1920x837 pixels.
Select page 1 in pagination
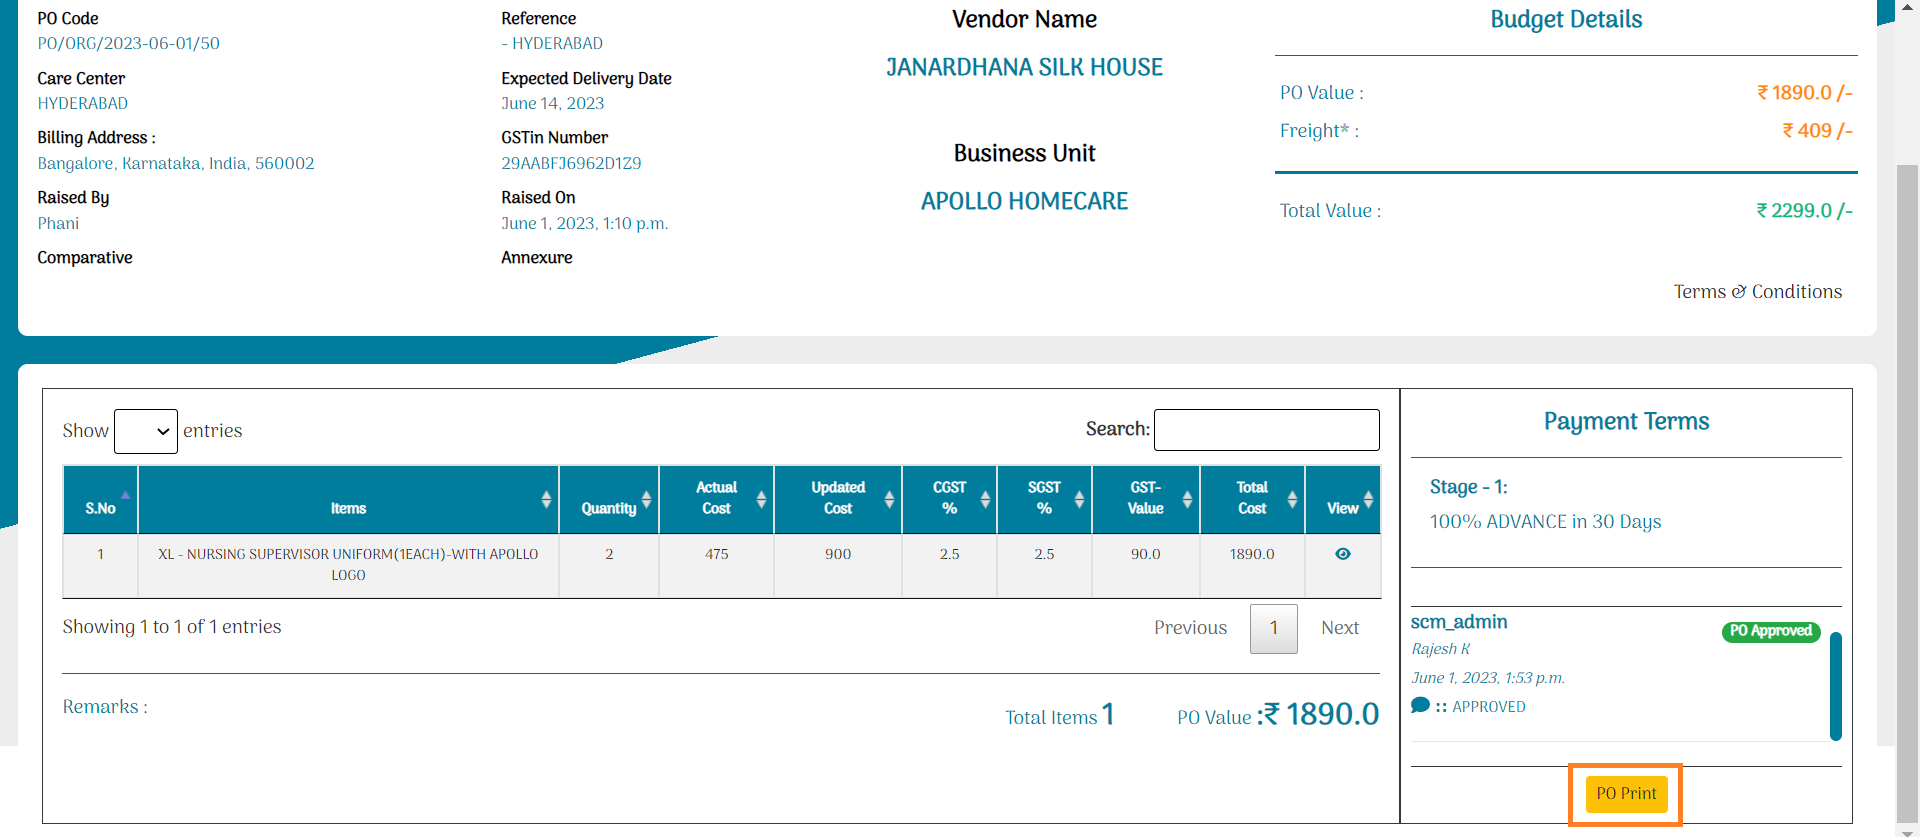1273,628
